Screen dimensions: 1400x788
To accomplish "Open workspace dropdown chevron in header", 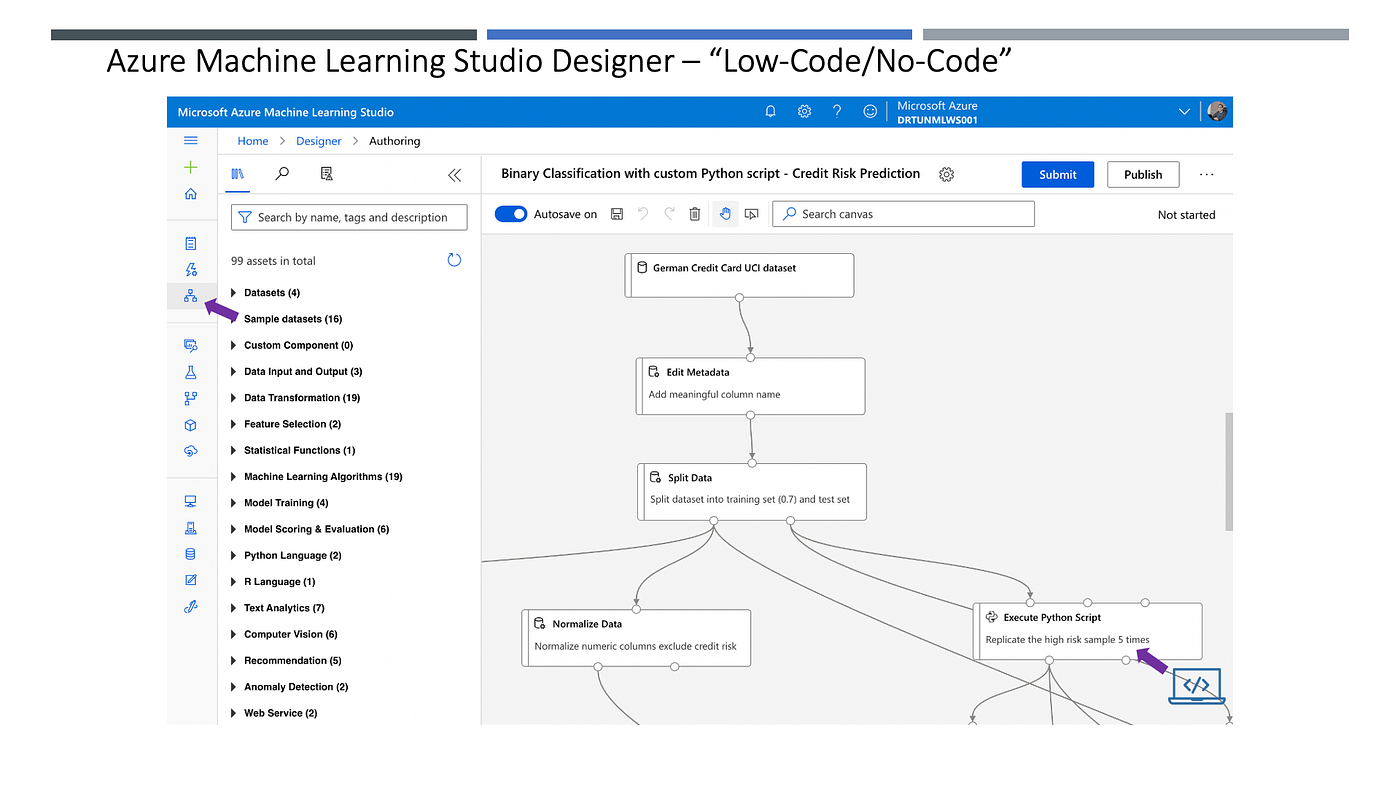I will pos(1184,112).
